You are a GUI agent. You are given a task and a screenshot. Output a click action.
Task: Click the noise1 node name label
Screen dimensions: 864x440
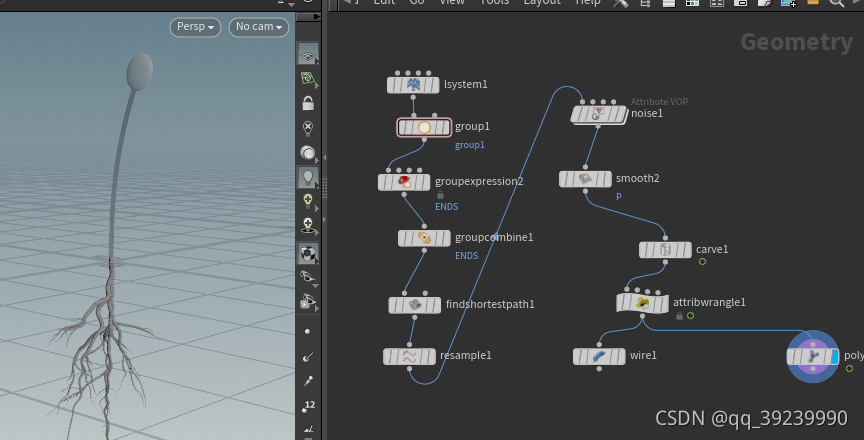click(647, 114)
